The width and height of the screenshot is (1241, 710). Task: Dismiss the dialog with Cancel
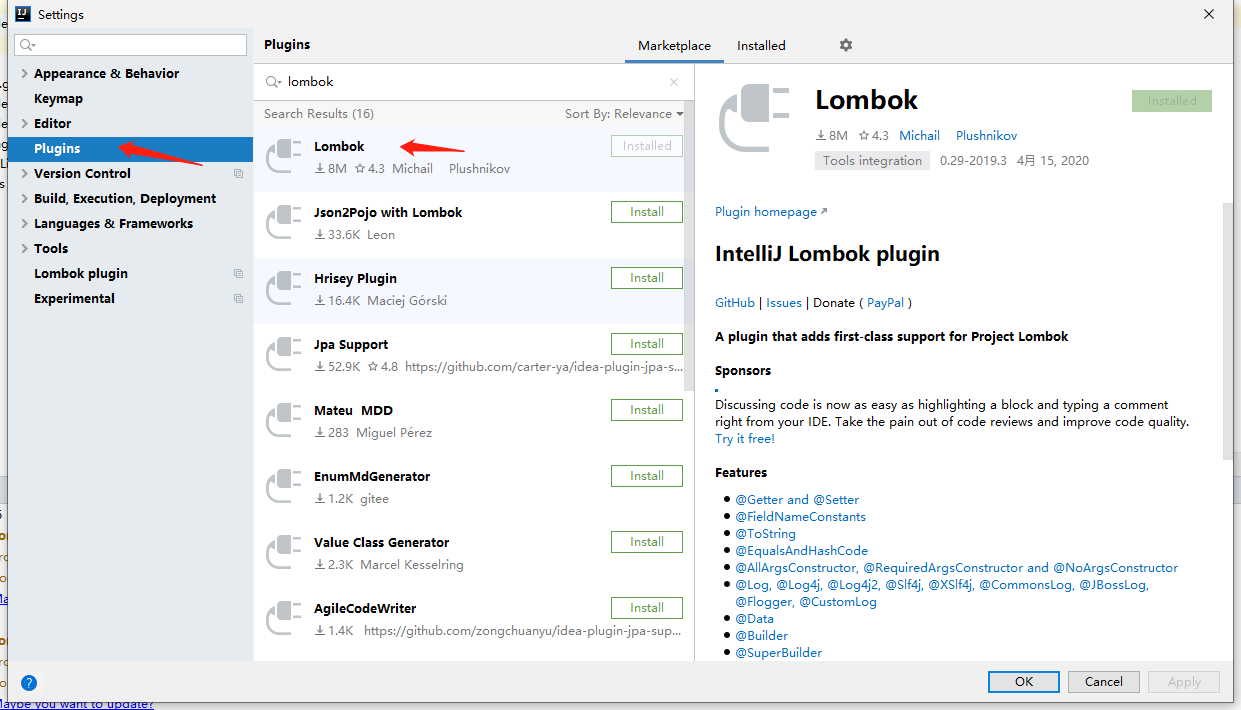[x=1103, y=682]
